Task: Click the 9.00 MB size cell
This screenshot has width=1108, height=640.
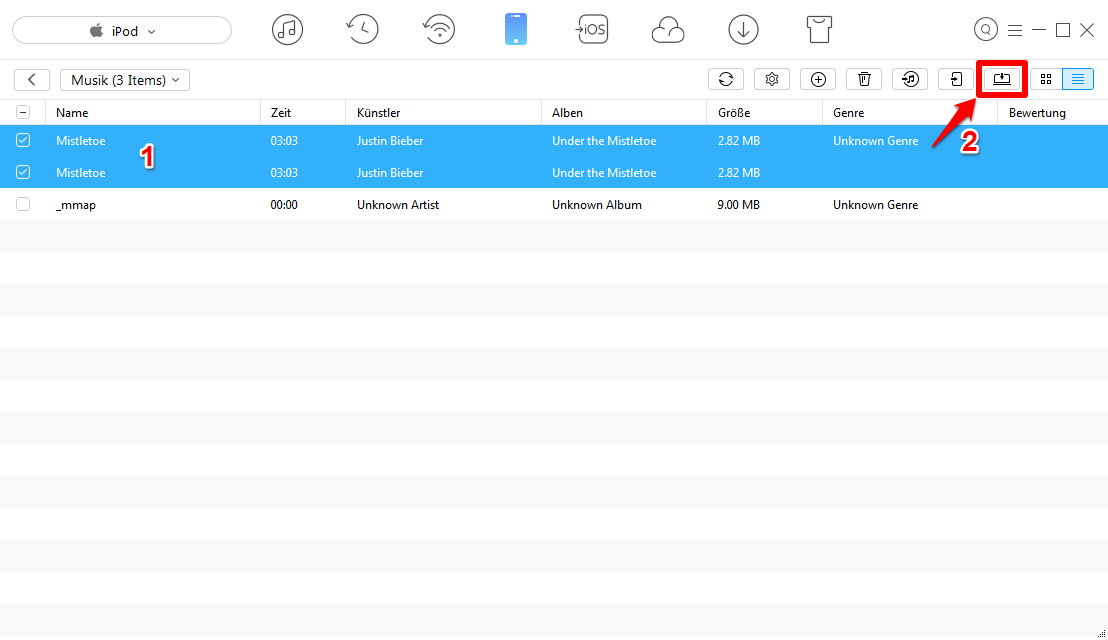Action: pos(738,205)
